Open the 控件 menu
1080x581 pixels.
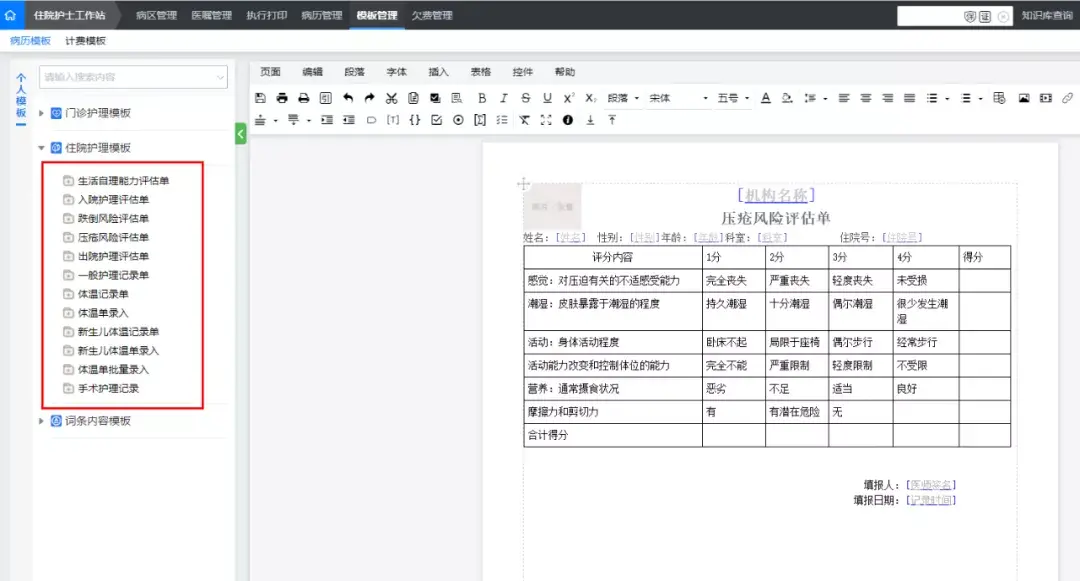(522, 72)
